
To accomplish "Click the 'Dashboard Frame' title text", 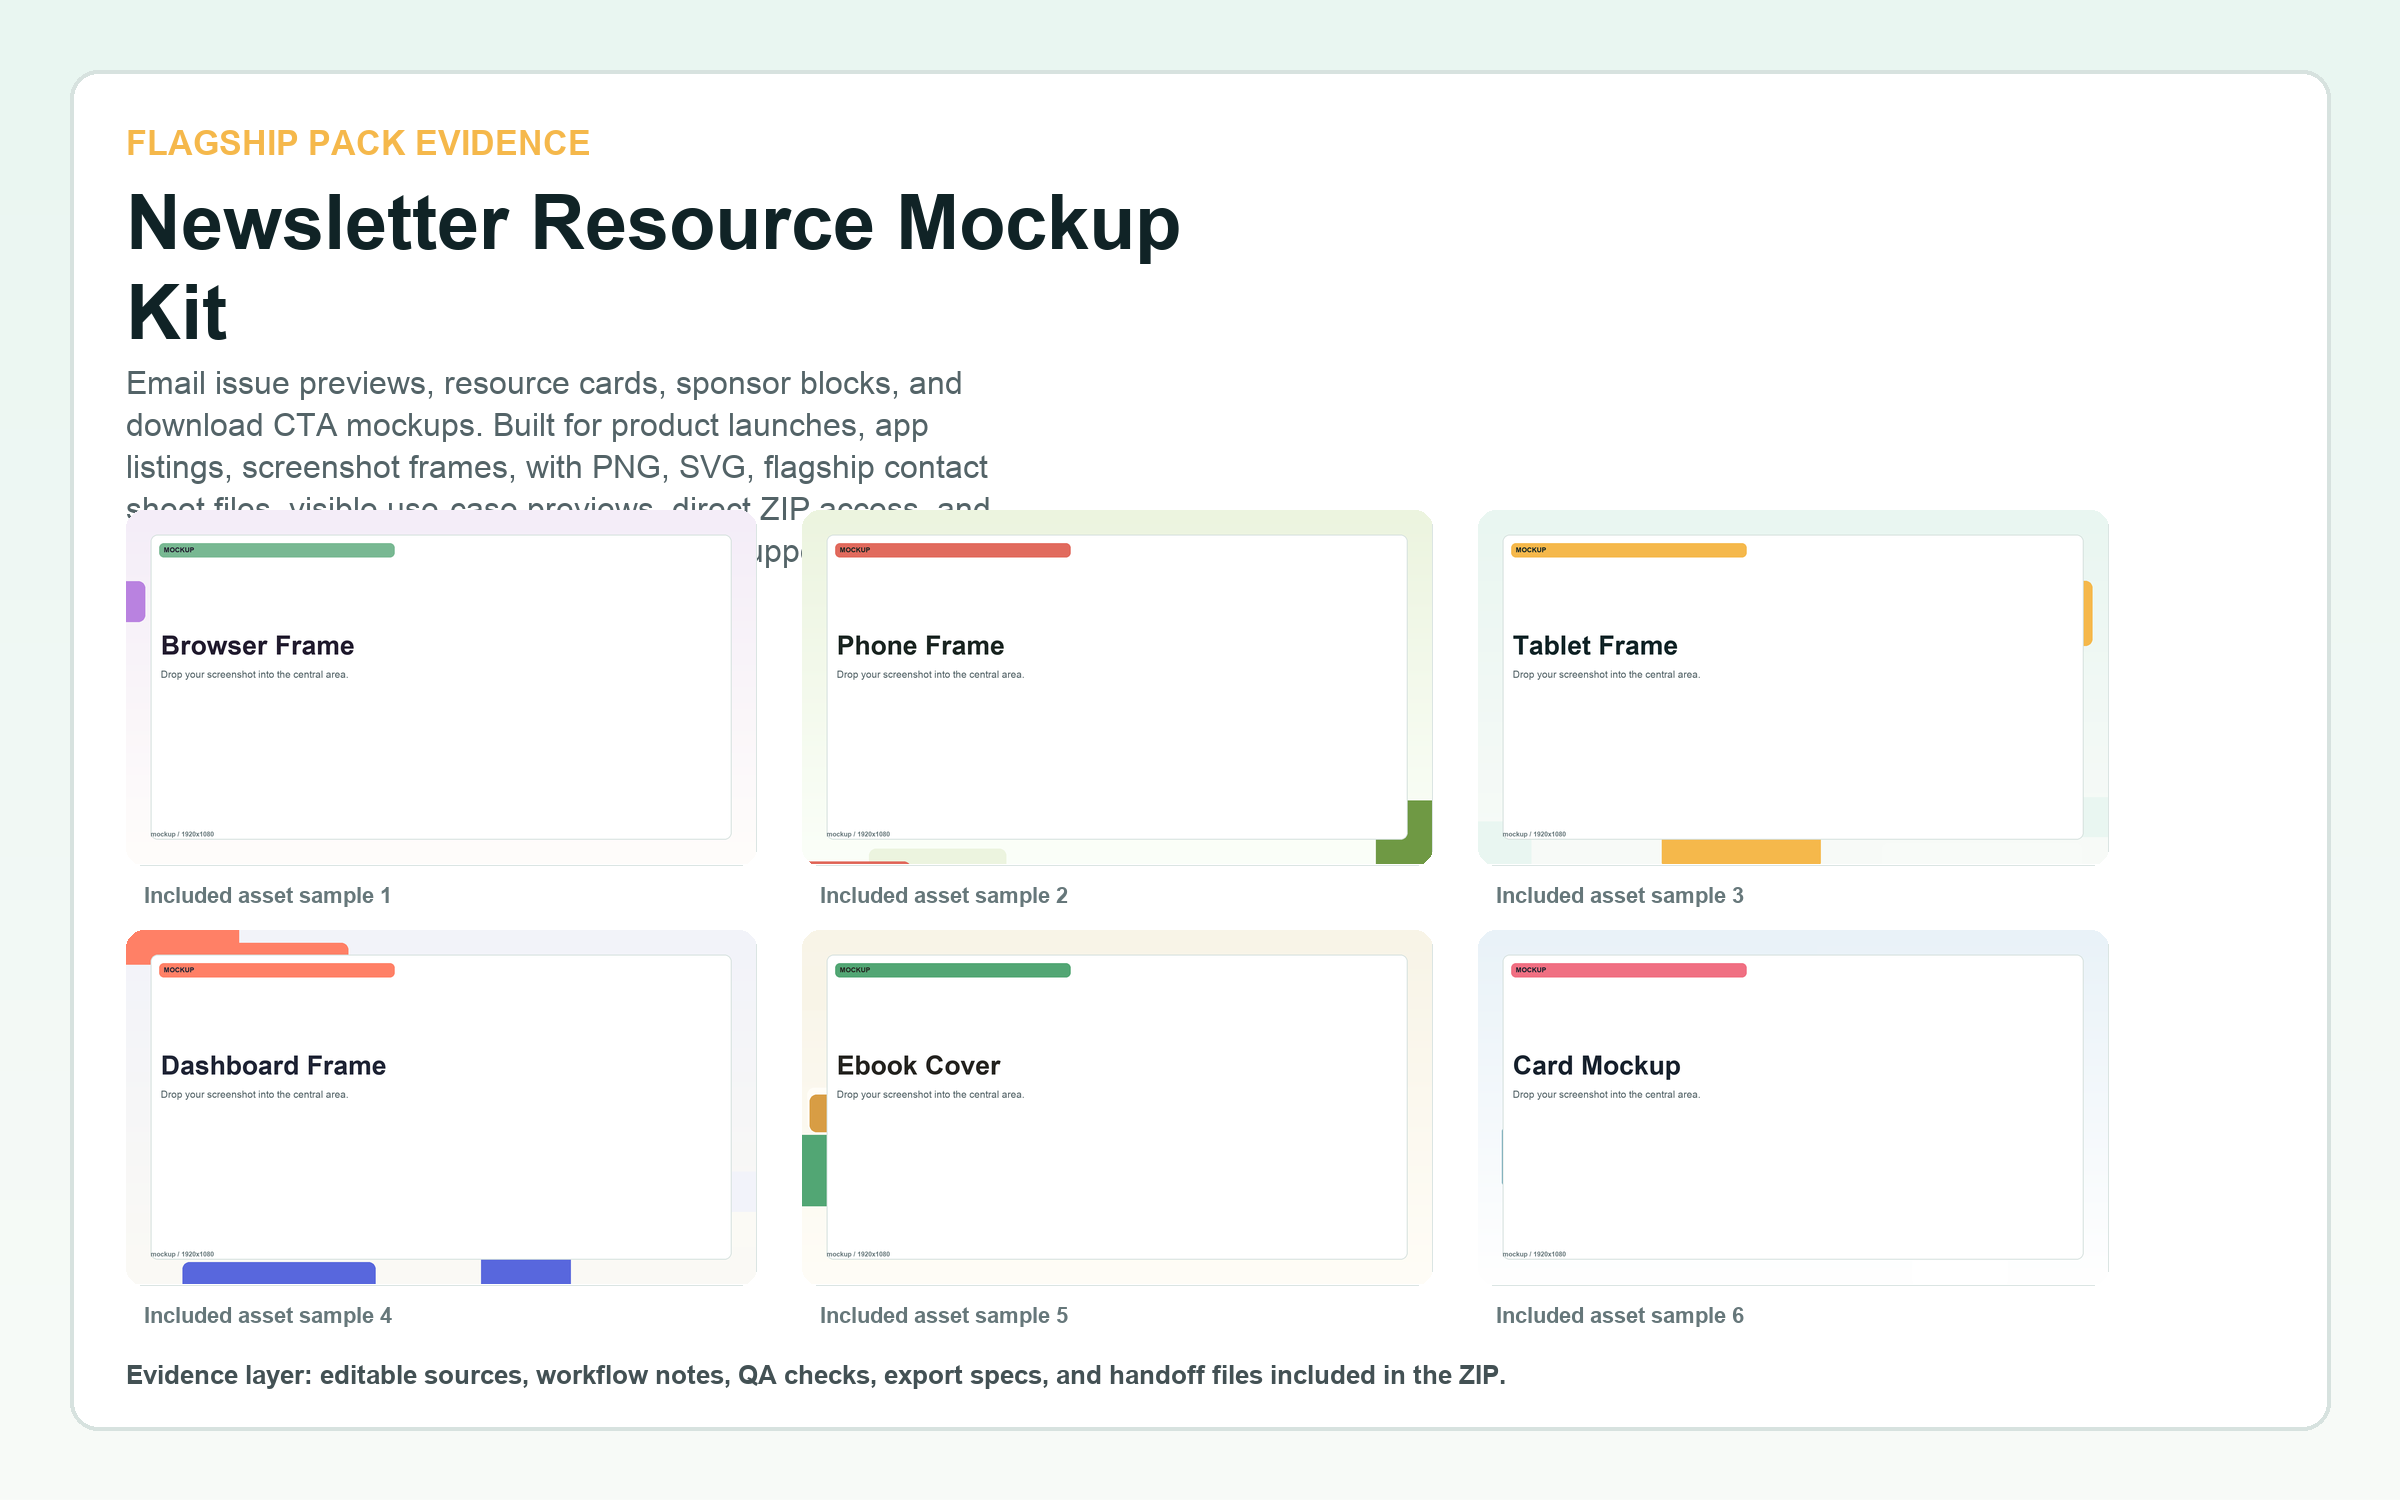I will [x=273, y=1066].
